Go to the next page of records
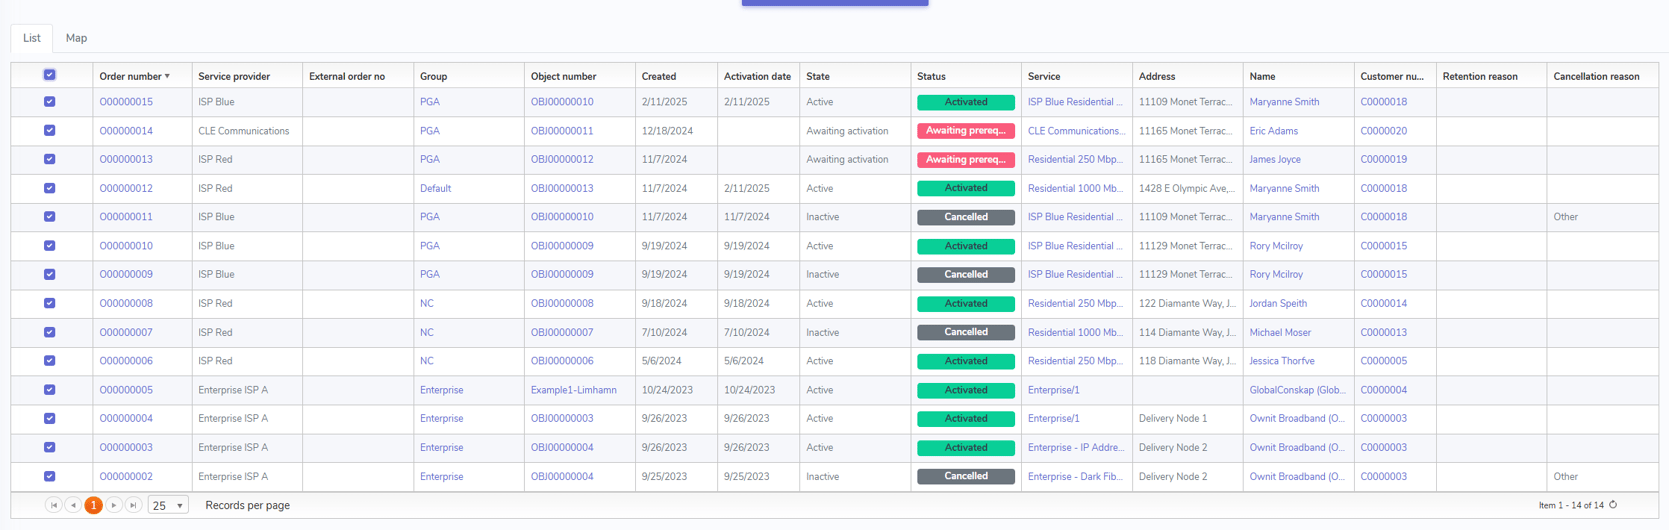The height and width of the screenshot is (530, 1669). [x=114, y=506]
